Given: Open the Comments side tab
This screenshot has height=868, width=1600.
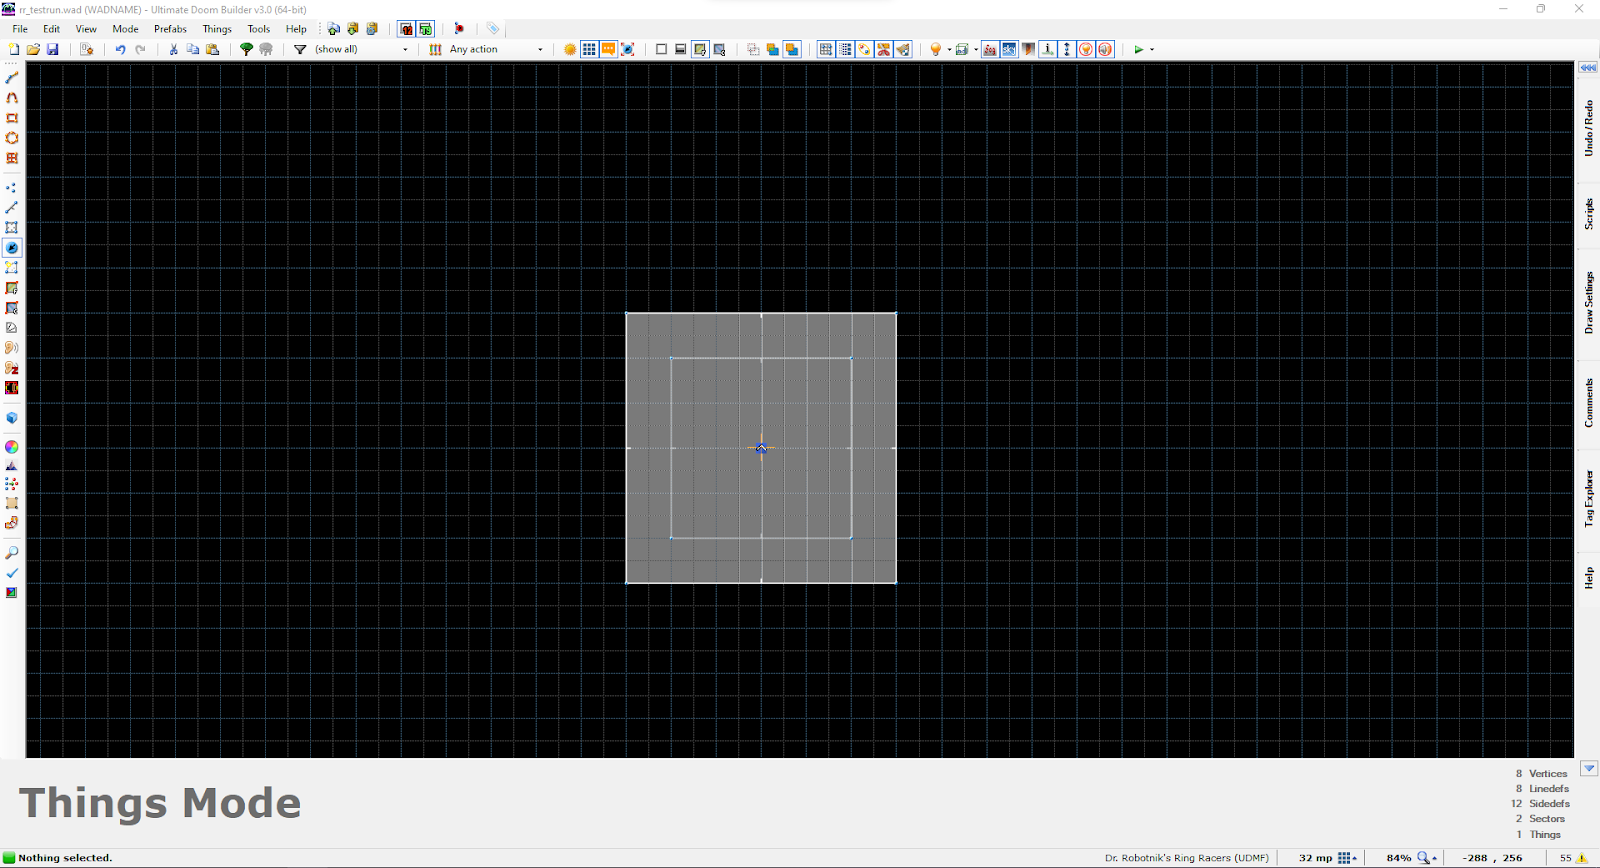Looking at the screenshot, I should click(x=1588, y=402).
